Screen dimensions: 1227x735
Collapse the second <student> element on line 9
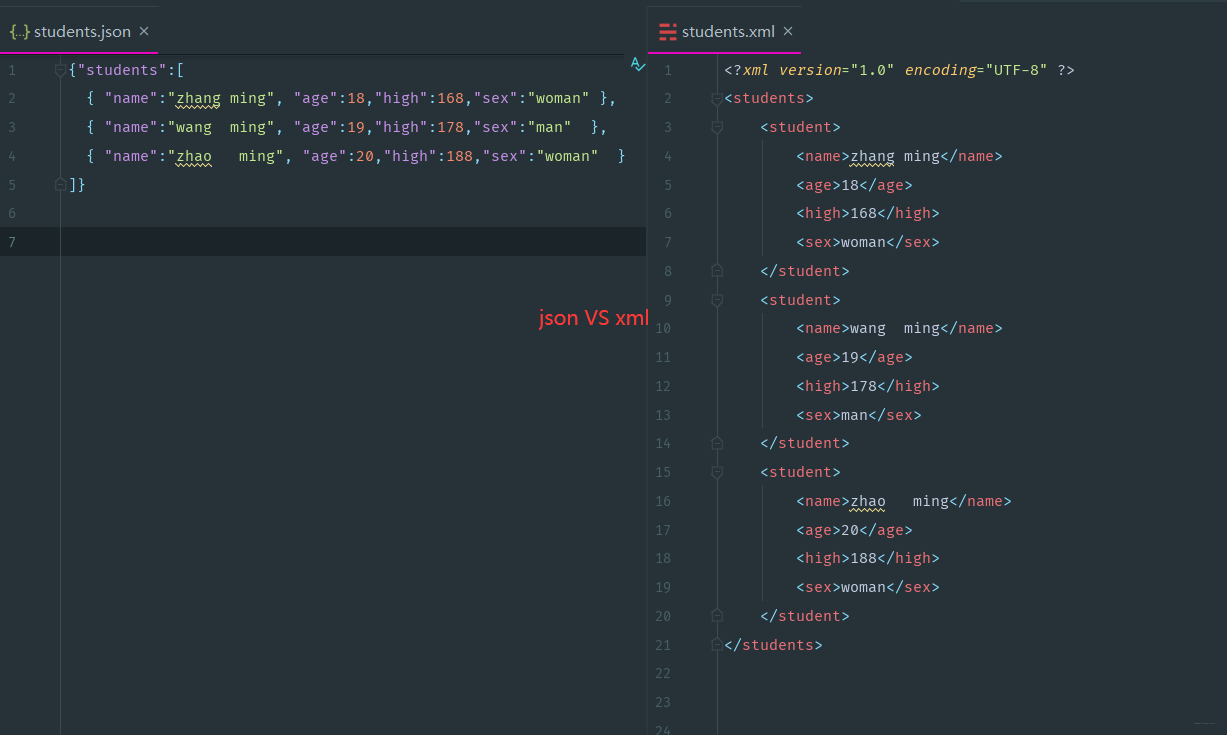coord(717,300)
